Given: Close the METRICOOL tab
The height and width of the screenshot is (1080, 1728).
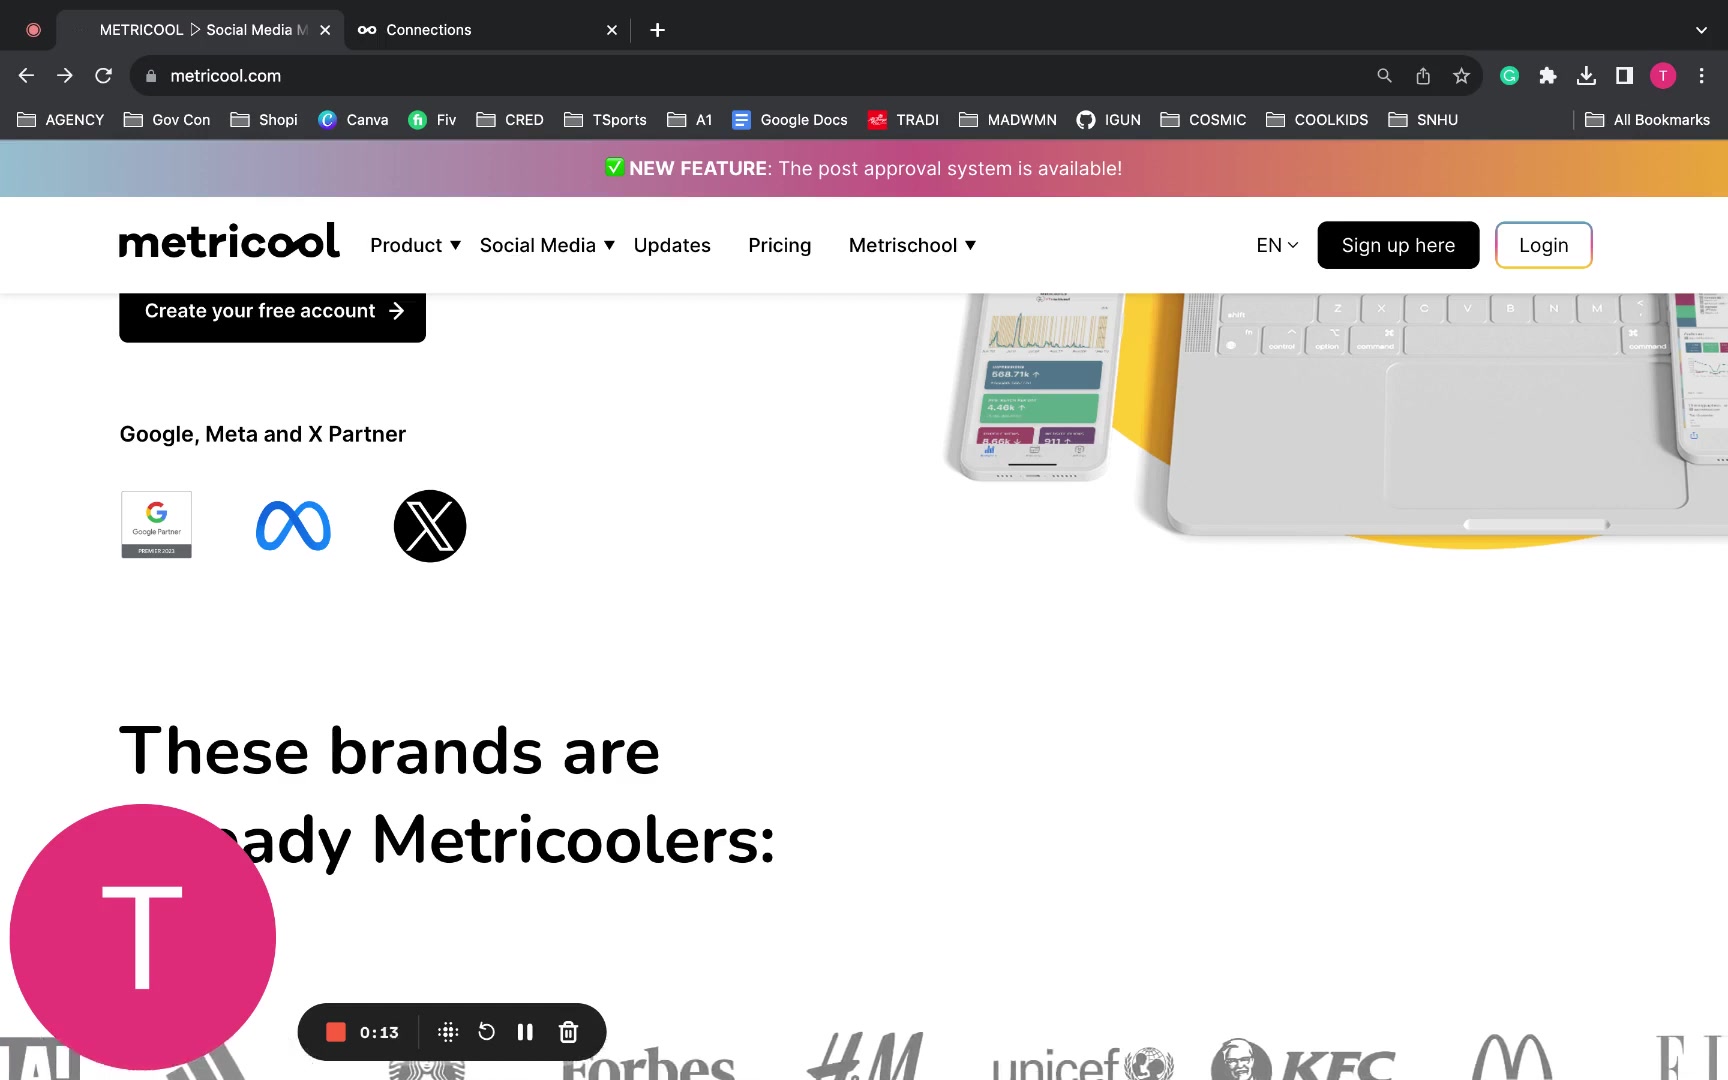Looking at the screenshot, I should 325,30.
